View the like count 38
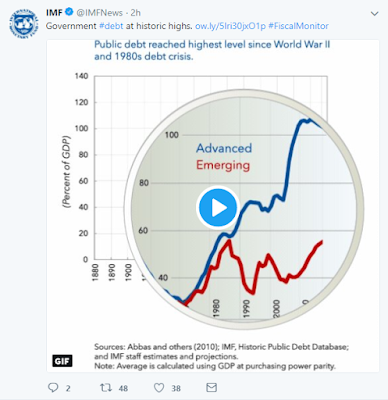The width and height of the screenshot is (388, 400). pos(176,388)
